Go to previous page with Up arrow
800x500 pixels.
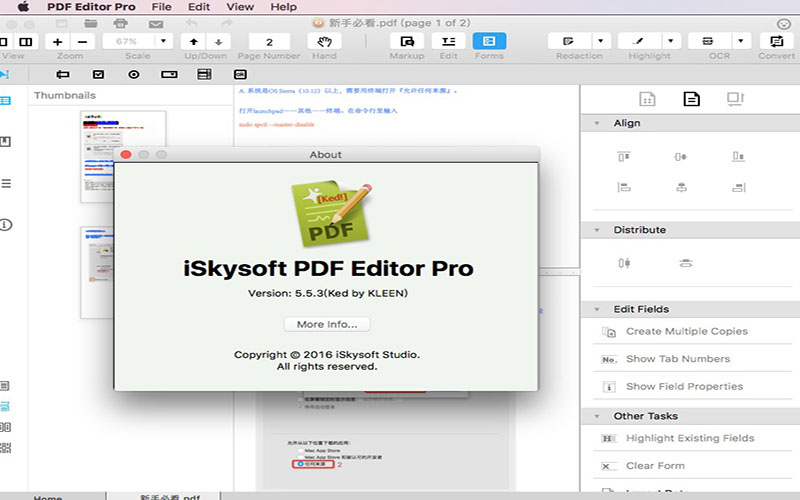point(193,42)
